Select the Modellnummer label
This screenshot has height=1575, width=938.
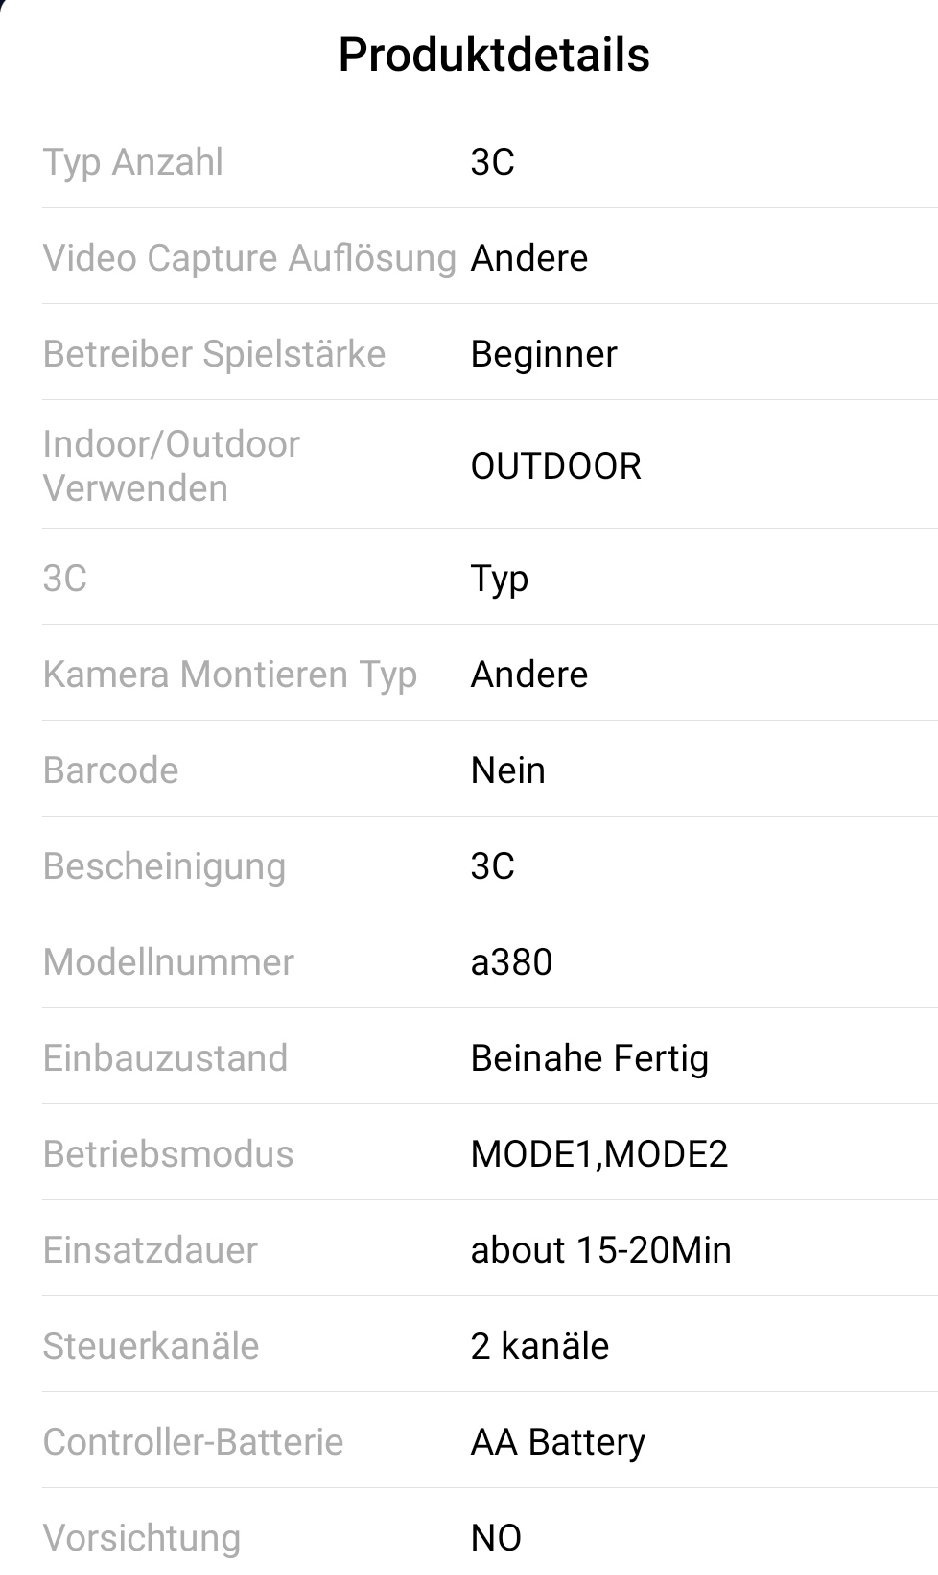[x=168, y=962]
